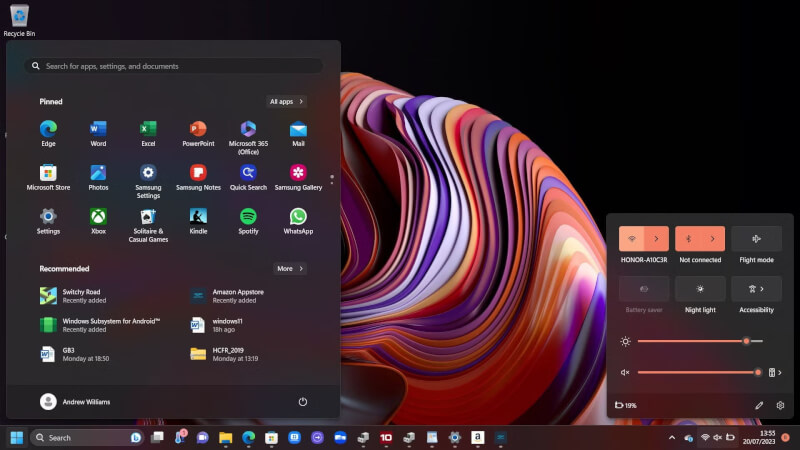This screenshot has height=450, width=800.
Task: Show hidden tray icons chevron
Action: (x=672, y=438)
